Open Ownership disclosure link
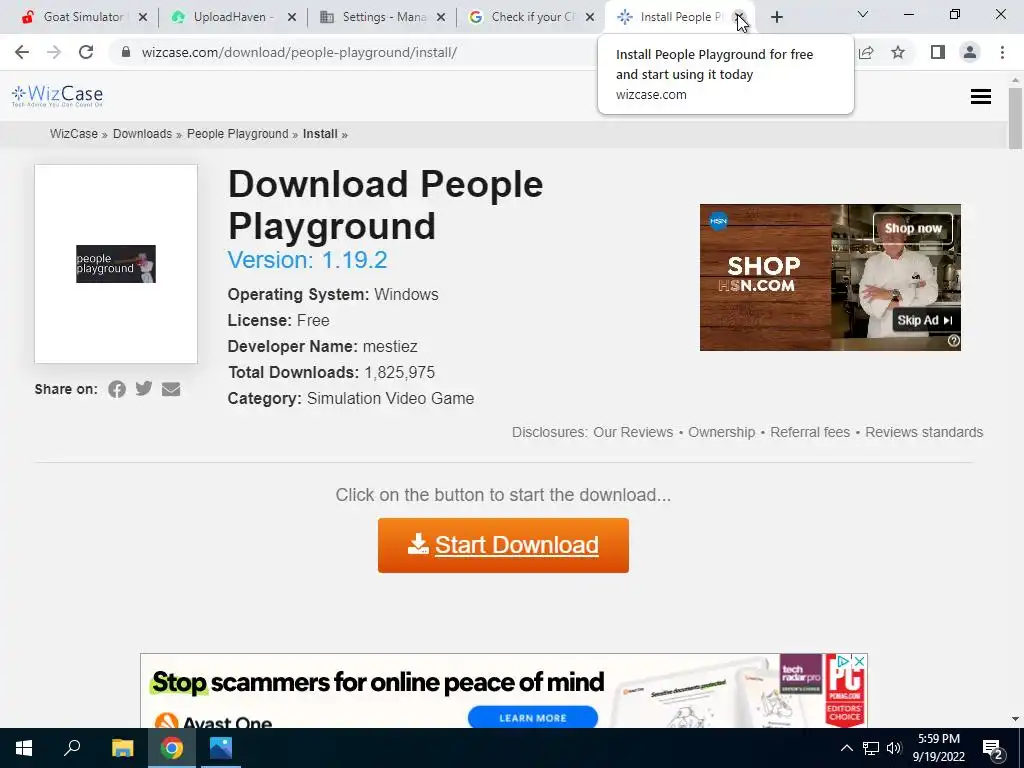This screenshot has width=1024, height=768. 722,432
